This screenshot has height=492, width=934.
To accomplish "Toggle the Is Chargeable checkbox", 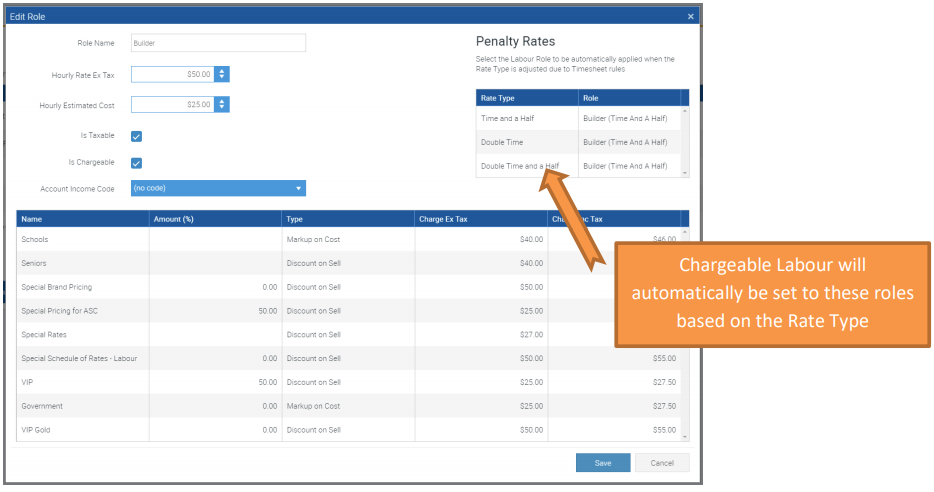I will pos(137,163).
